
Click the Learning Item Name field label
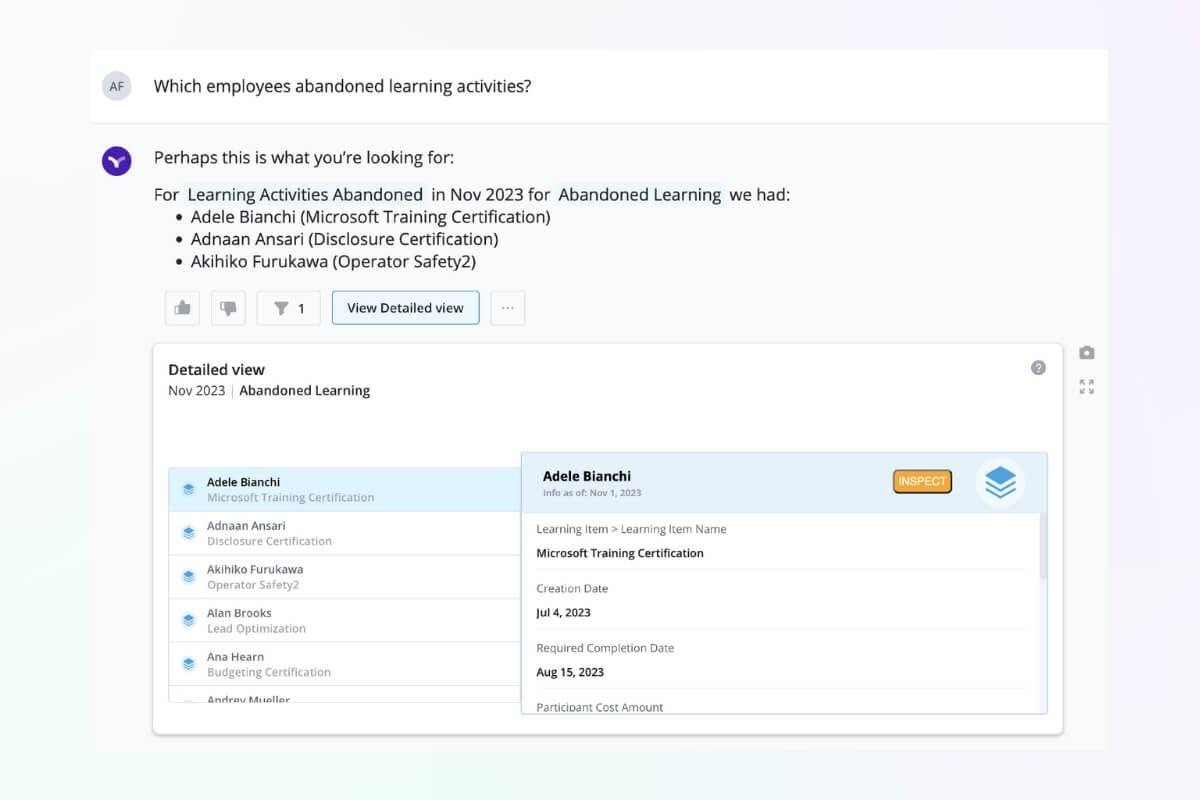pos(631,529)
